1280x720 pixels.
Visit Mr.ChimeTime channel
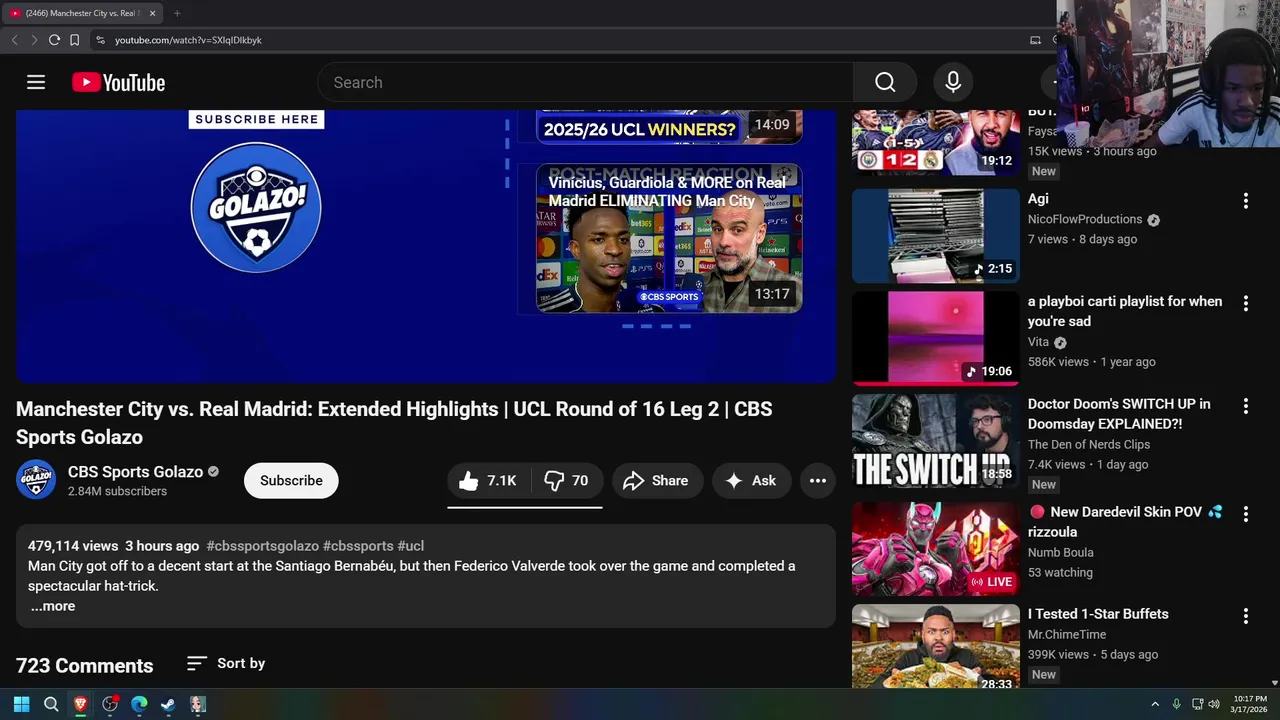[1067, 634]
